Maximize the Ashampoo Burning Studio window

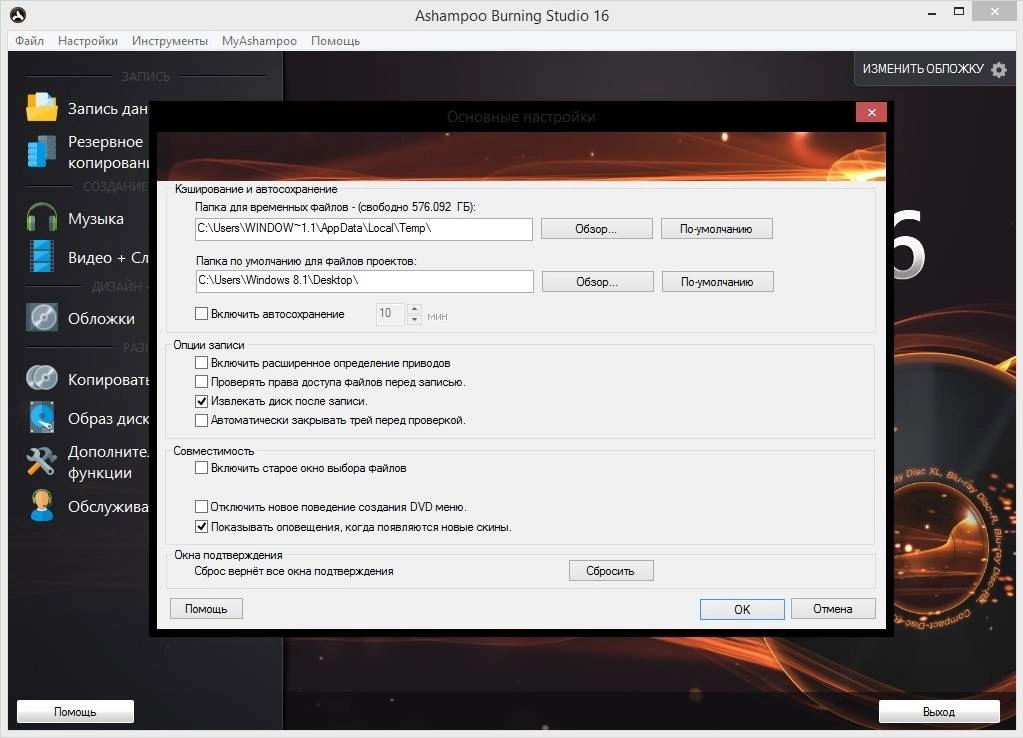click(959, 12)
